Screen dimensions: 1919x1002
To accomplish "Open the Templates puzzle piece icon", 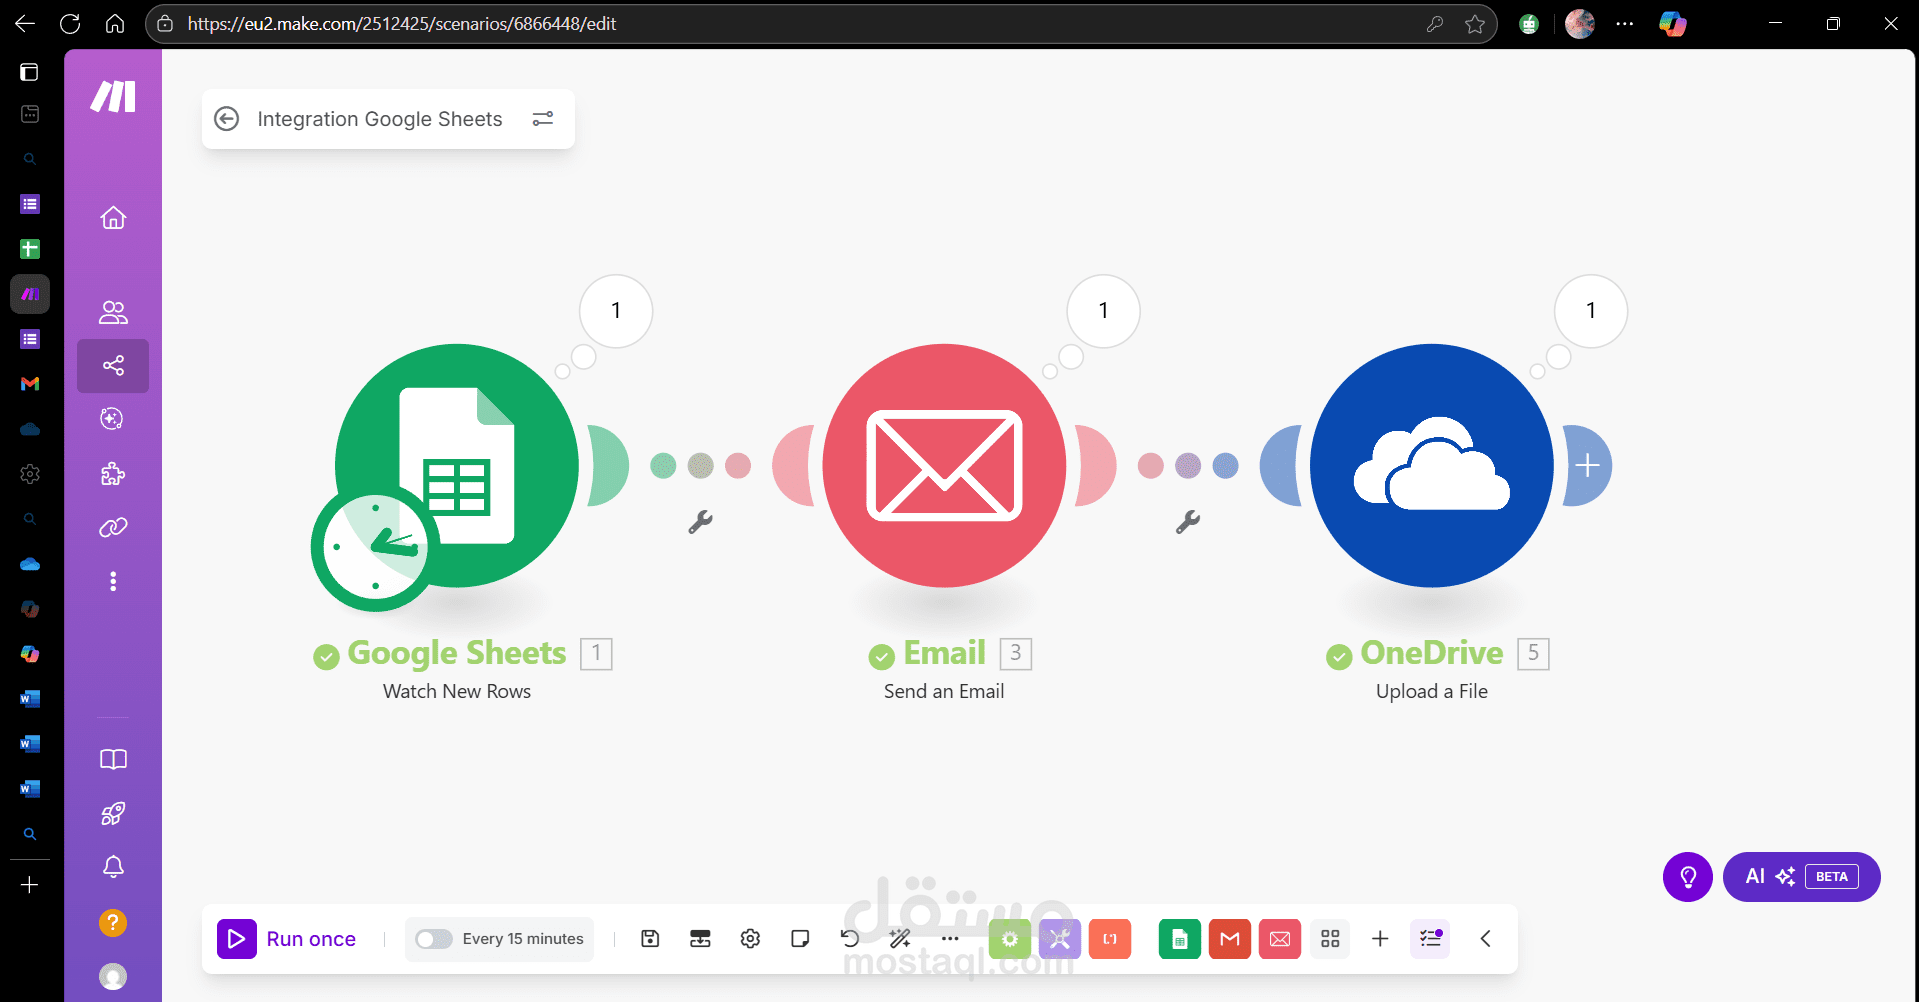I will [113, 473].
